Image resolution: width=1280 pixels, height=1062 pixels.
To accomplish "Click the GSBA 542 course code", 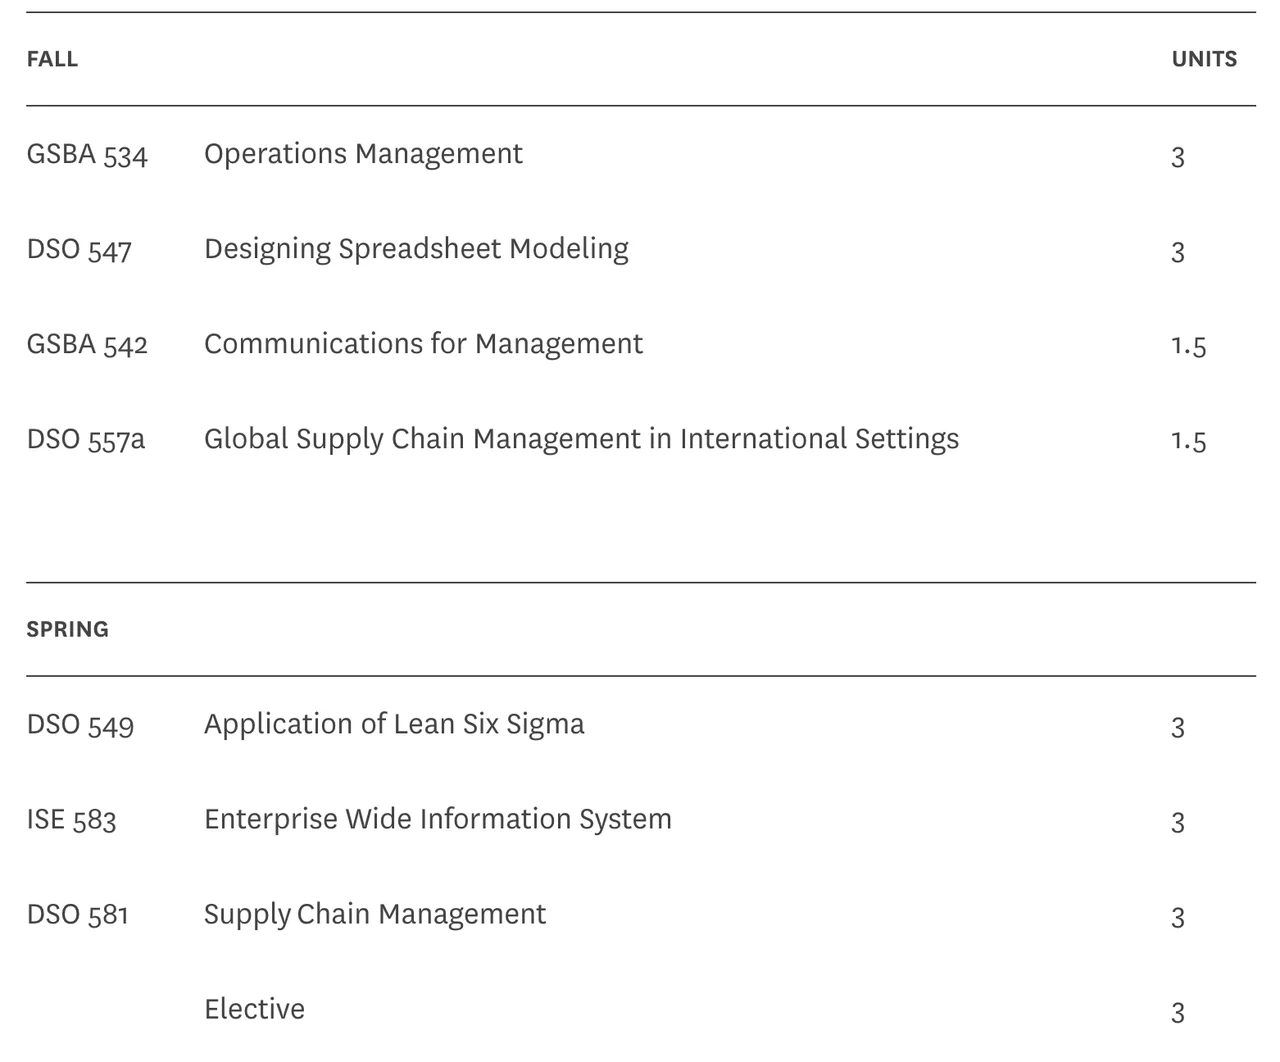I will pyautogui.click(x=87, y=345).
